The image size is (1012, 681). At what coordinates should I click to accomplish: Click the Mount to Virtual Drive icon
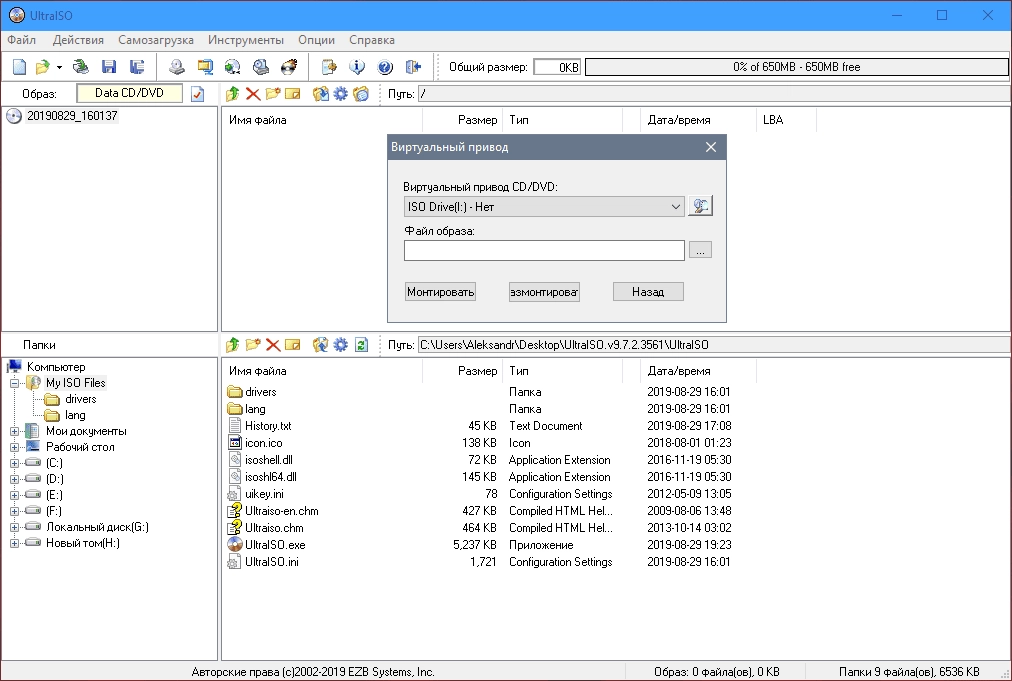261,66
